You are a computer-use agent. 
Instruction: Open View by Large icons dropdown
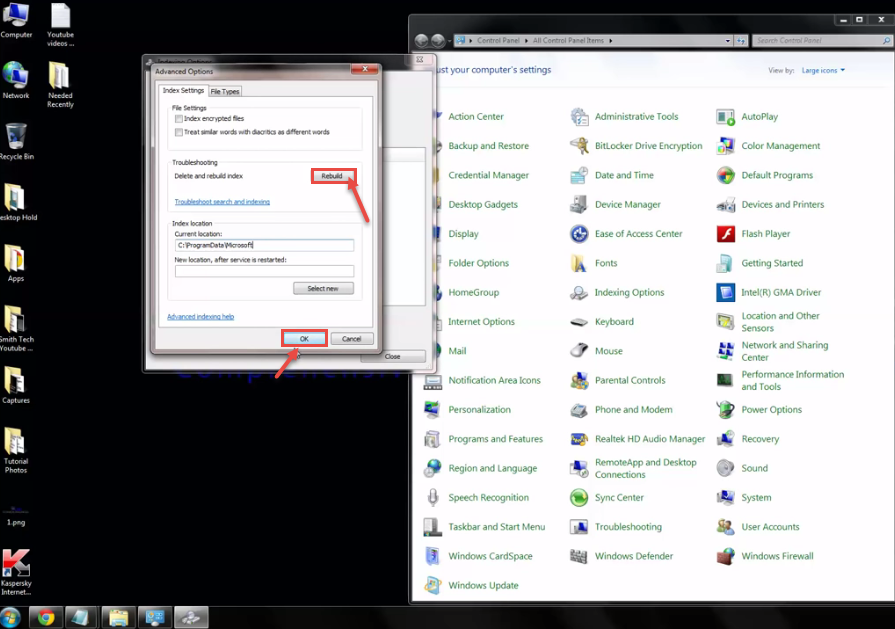coord(823,70)
